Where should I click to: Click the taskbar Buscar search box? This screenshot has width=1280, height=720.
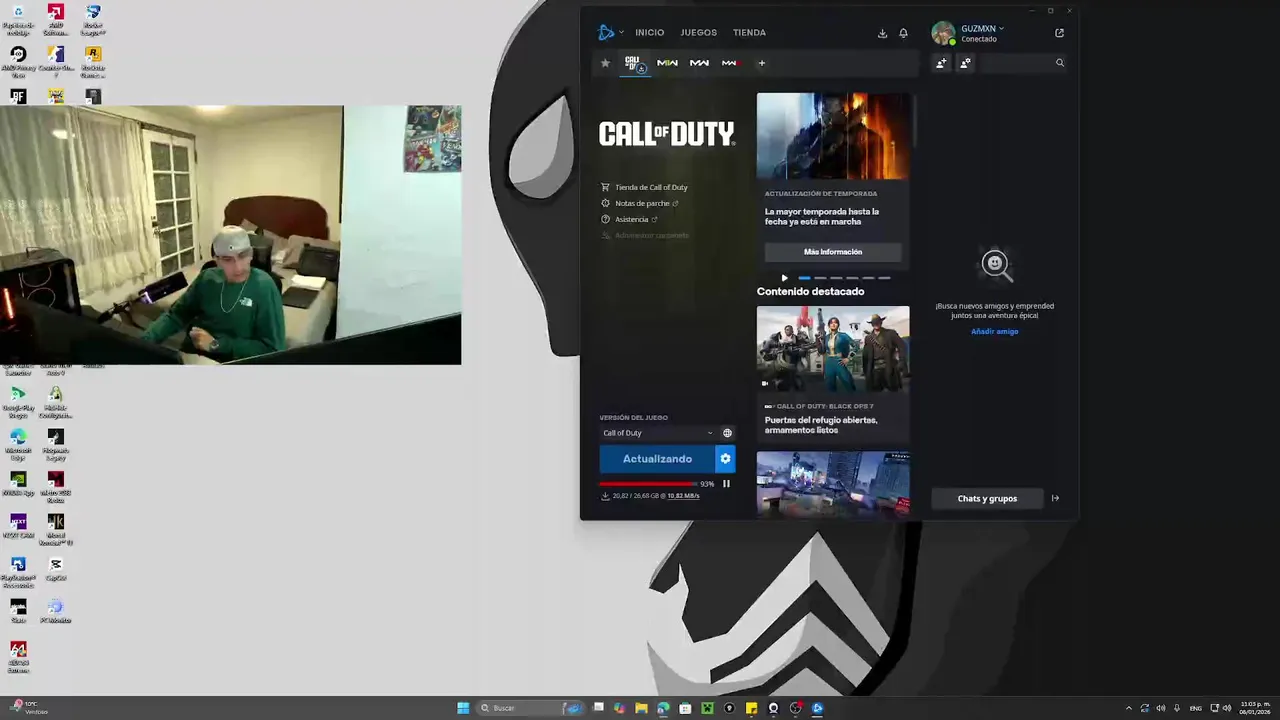pyautogui.click(x=531, y=708)
